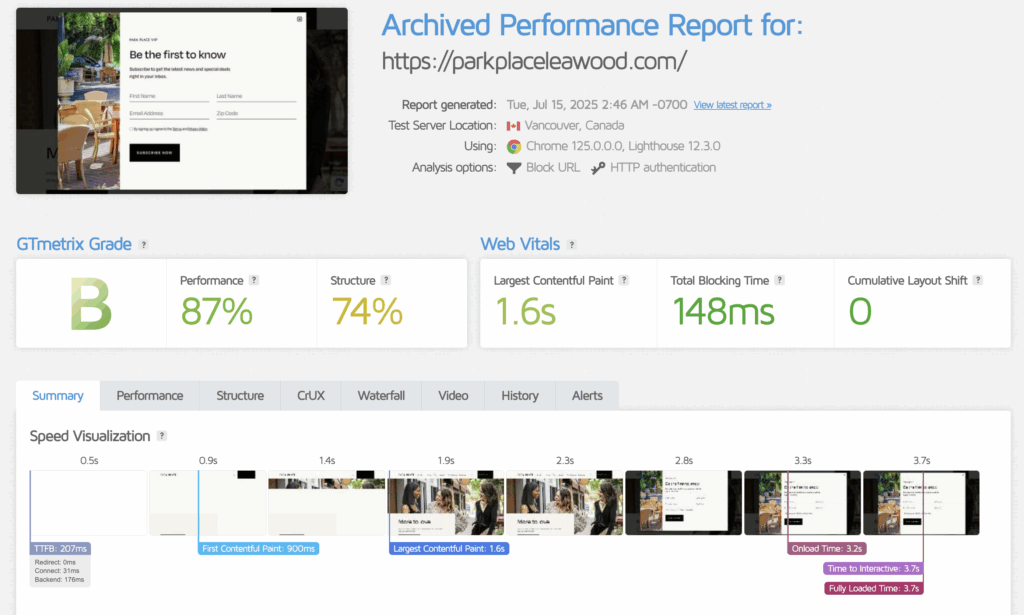Open the Structure tab

[x=240, y=396]
